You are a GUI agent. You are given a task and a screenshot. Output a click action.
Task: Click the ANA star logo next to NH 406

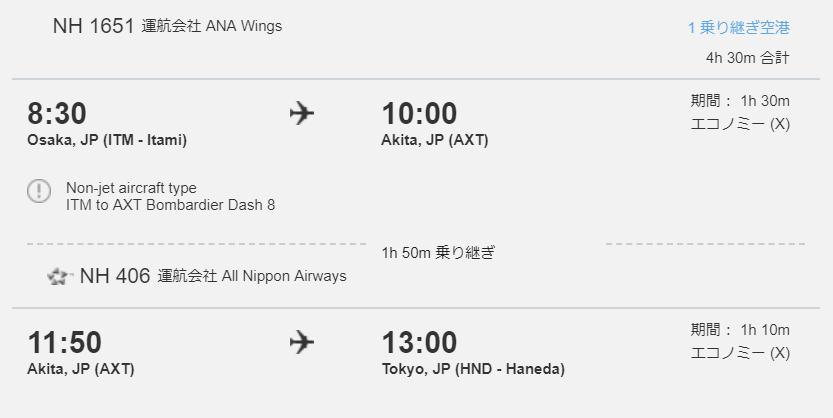coord(59,276)
